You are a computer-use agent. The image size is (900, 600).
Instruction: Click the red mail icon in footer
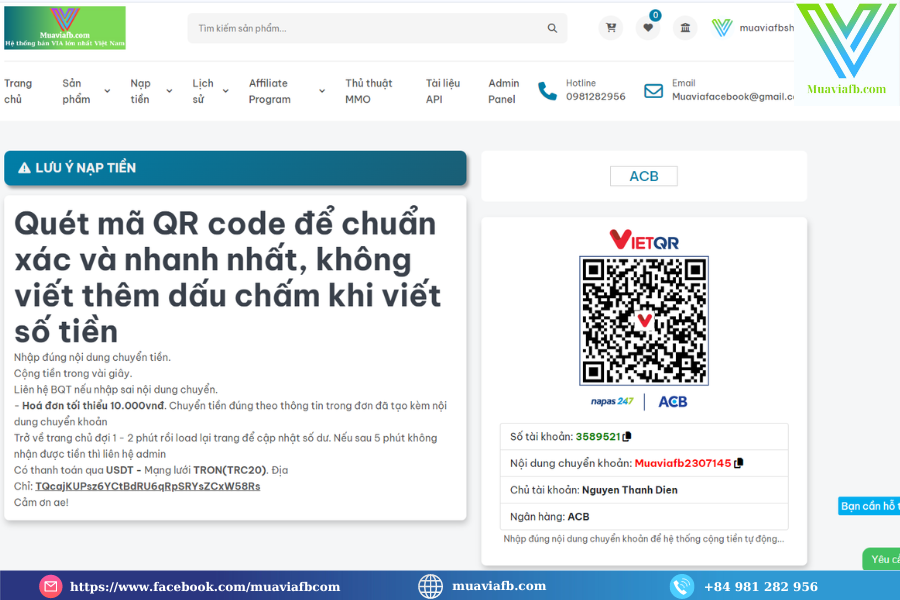[x=51, y=586]
